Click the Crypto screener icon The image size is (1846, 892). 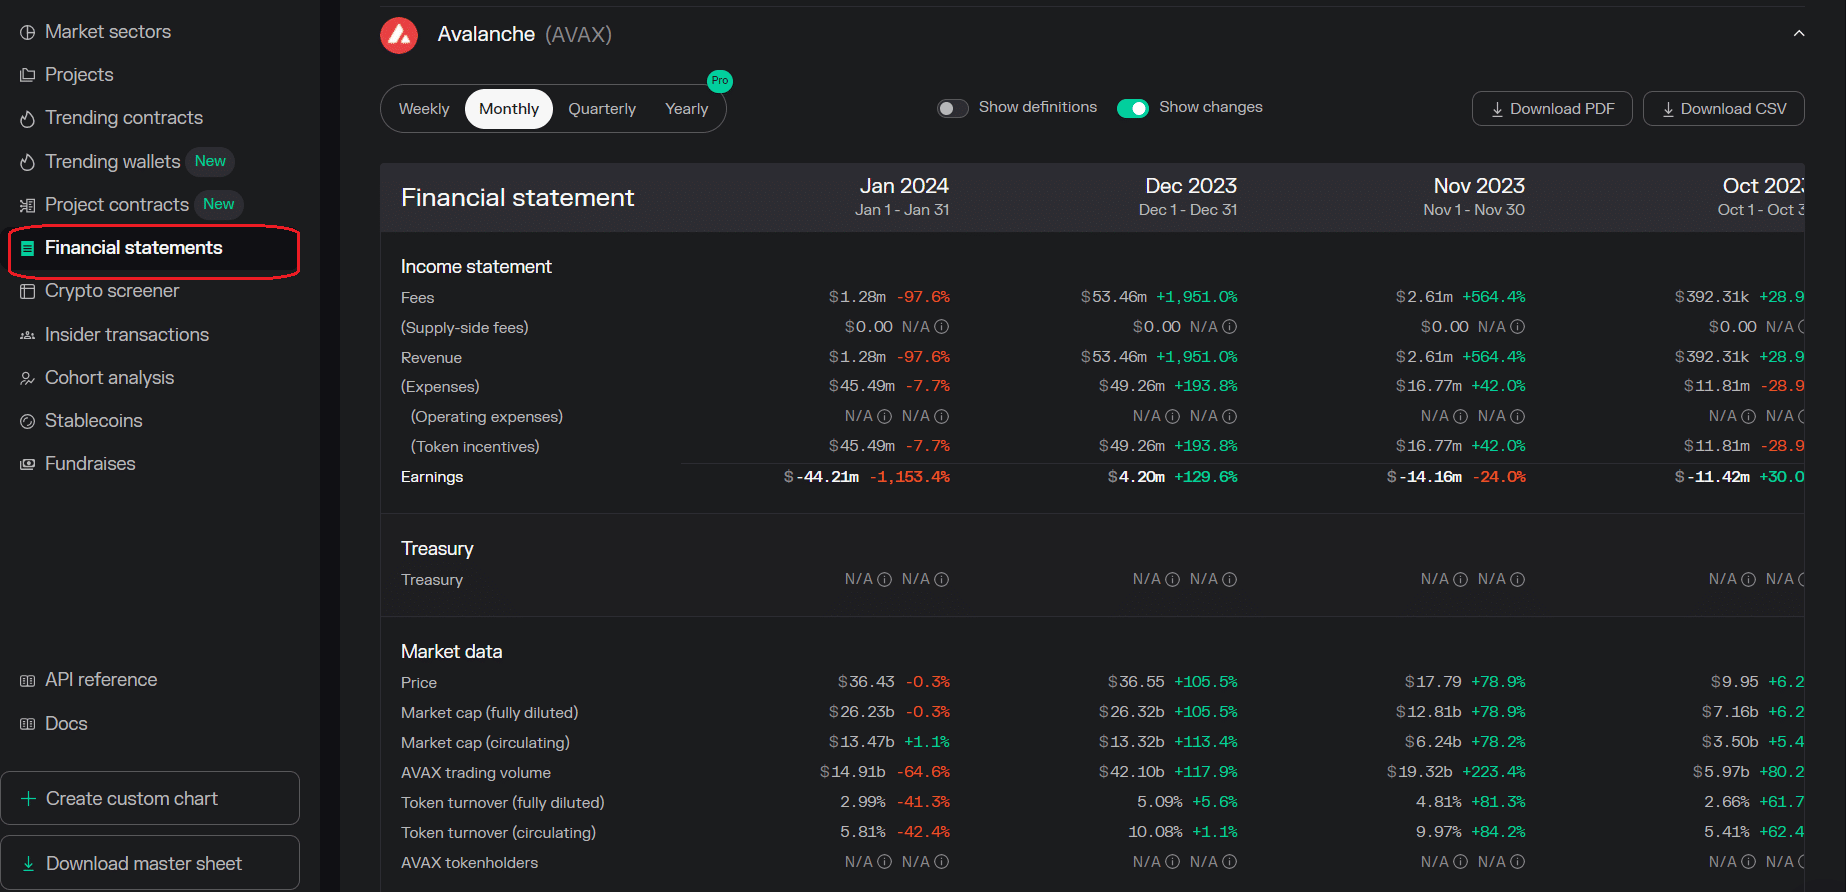28,291
